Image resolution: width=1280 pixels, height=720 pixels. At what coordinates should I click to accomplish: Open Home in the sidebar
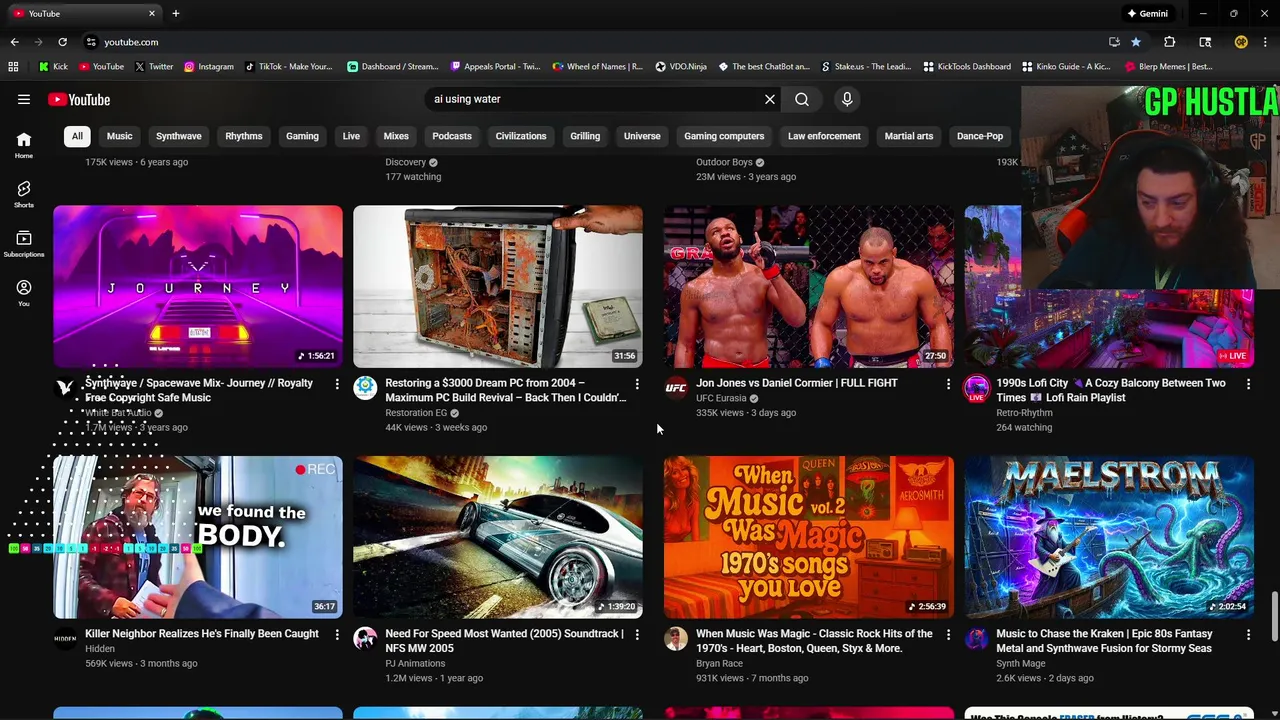coord(24,146)
